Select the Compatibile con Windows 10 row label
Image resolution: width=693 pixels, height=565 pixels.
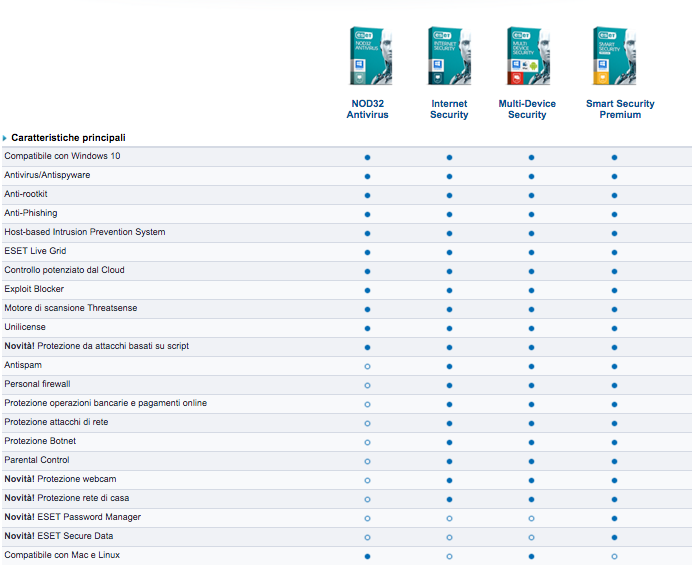[x=62, y=156]
